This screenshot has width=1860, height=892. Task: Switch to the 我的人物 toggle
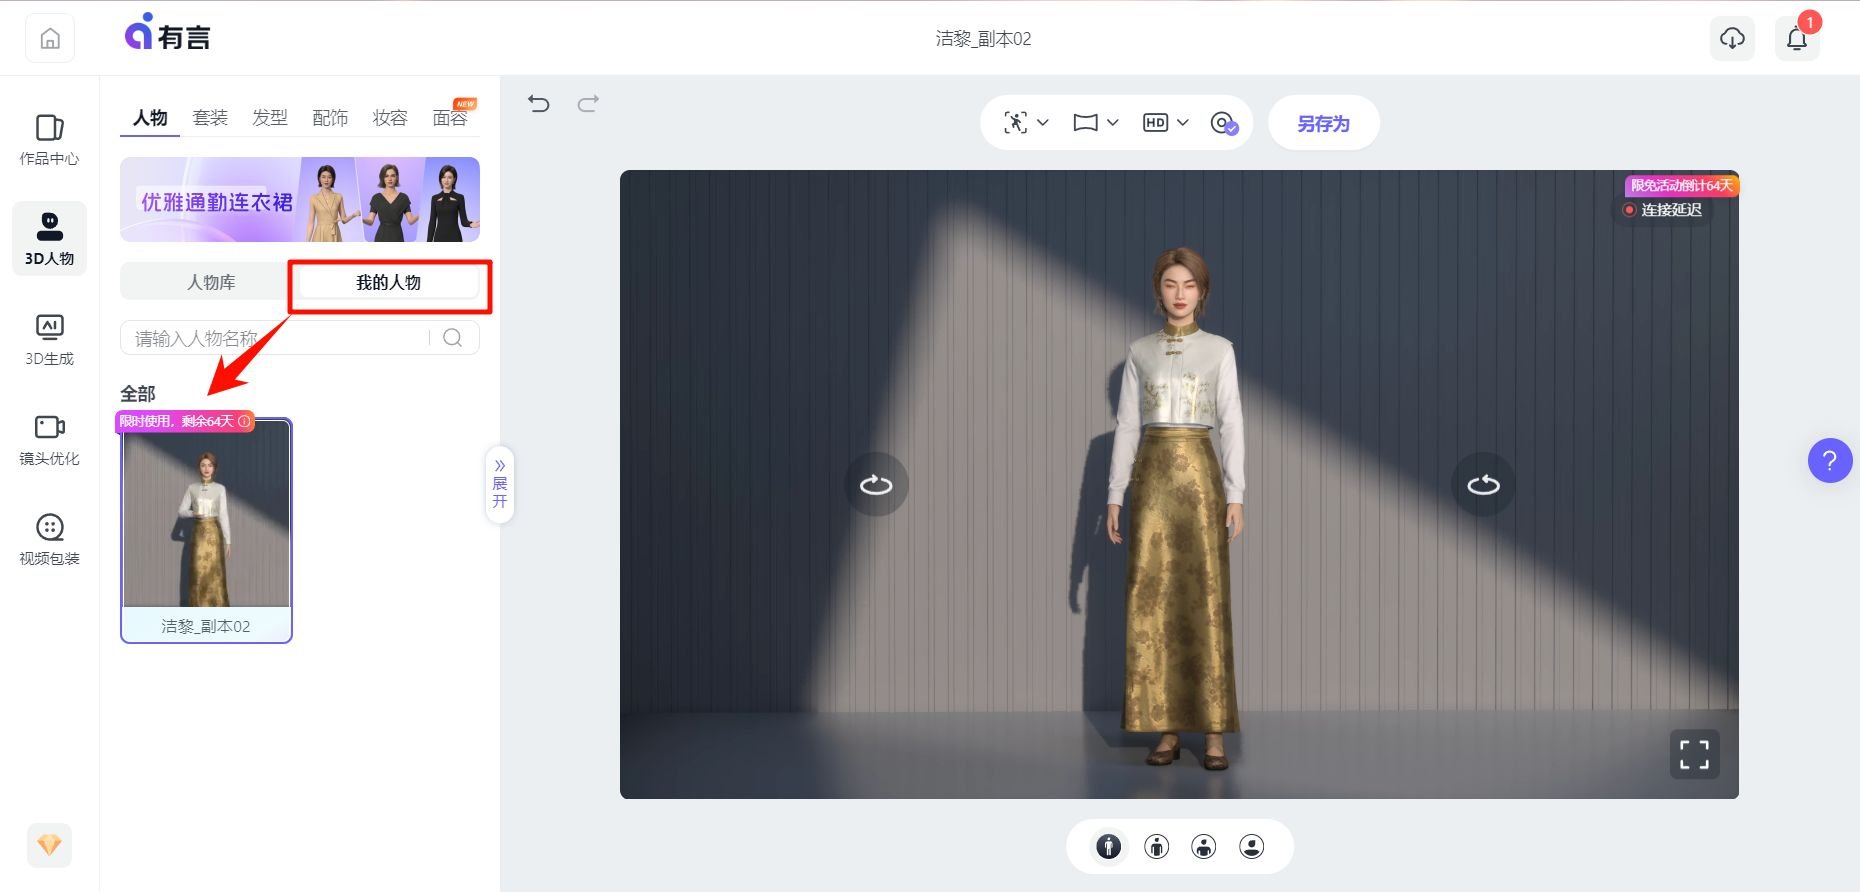click(x=389, y=283)
